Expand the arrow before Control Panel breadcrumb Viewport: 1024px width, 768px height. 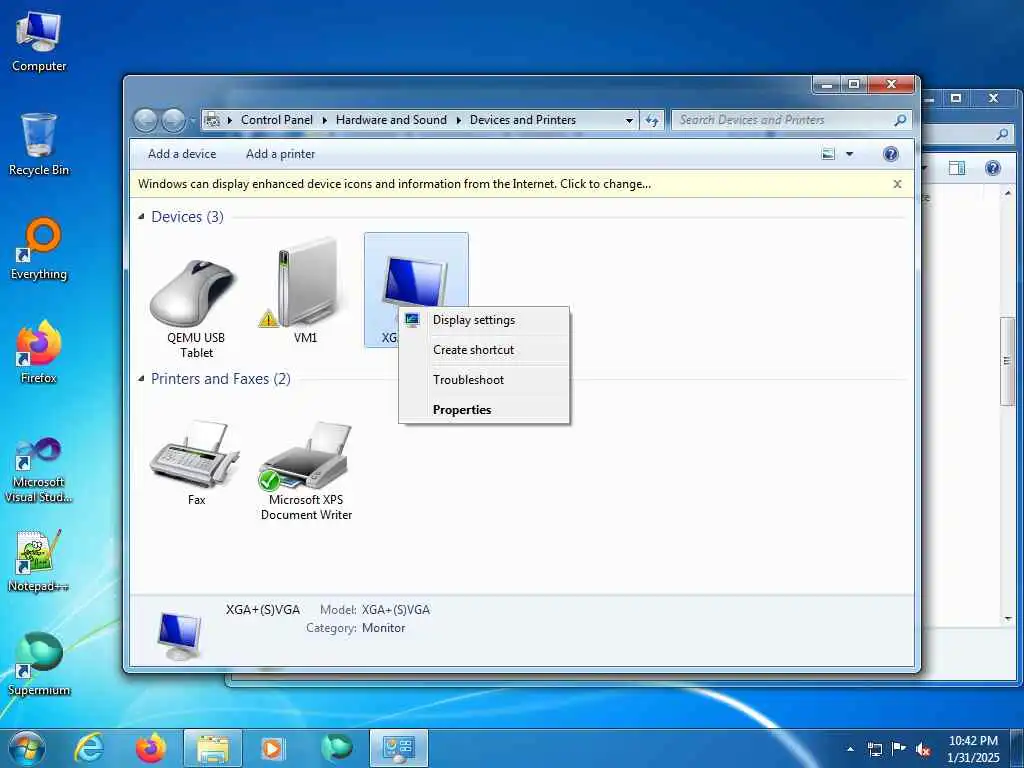[x=230, y=120]
